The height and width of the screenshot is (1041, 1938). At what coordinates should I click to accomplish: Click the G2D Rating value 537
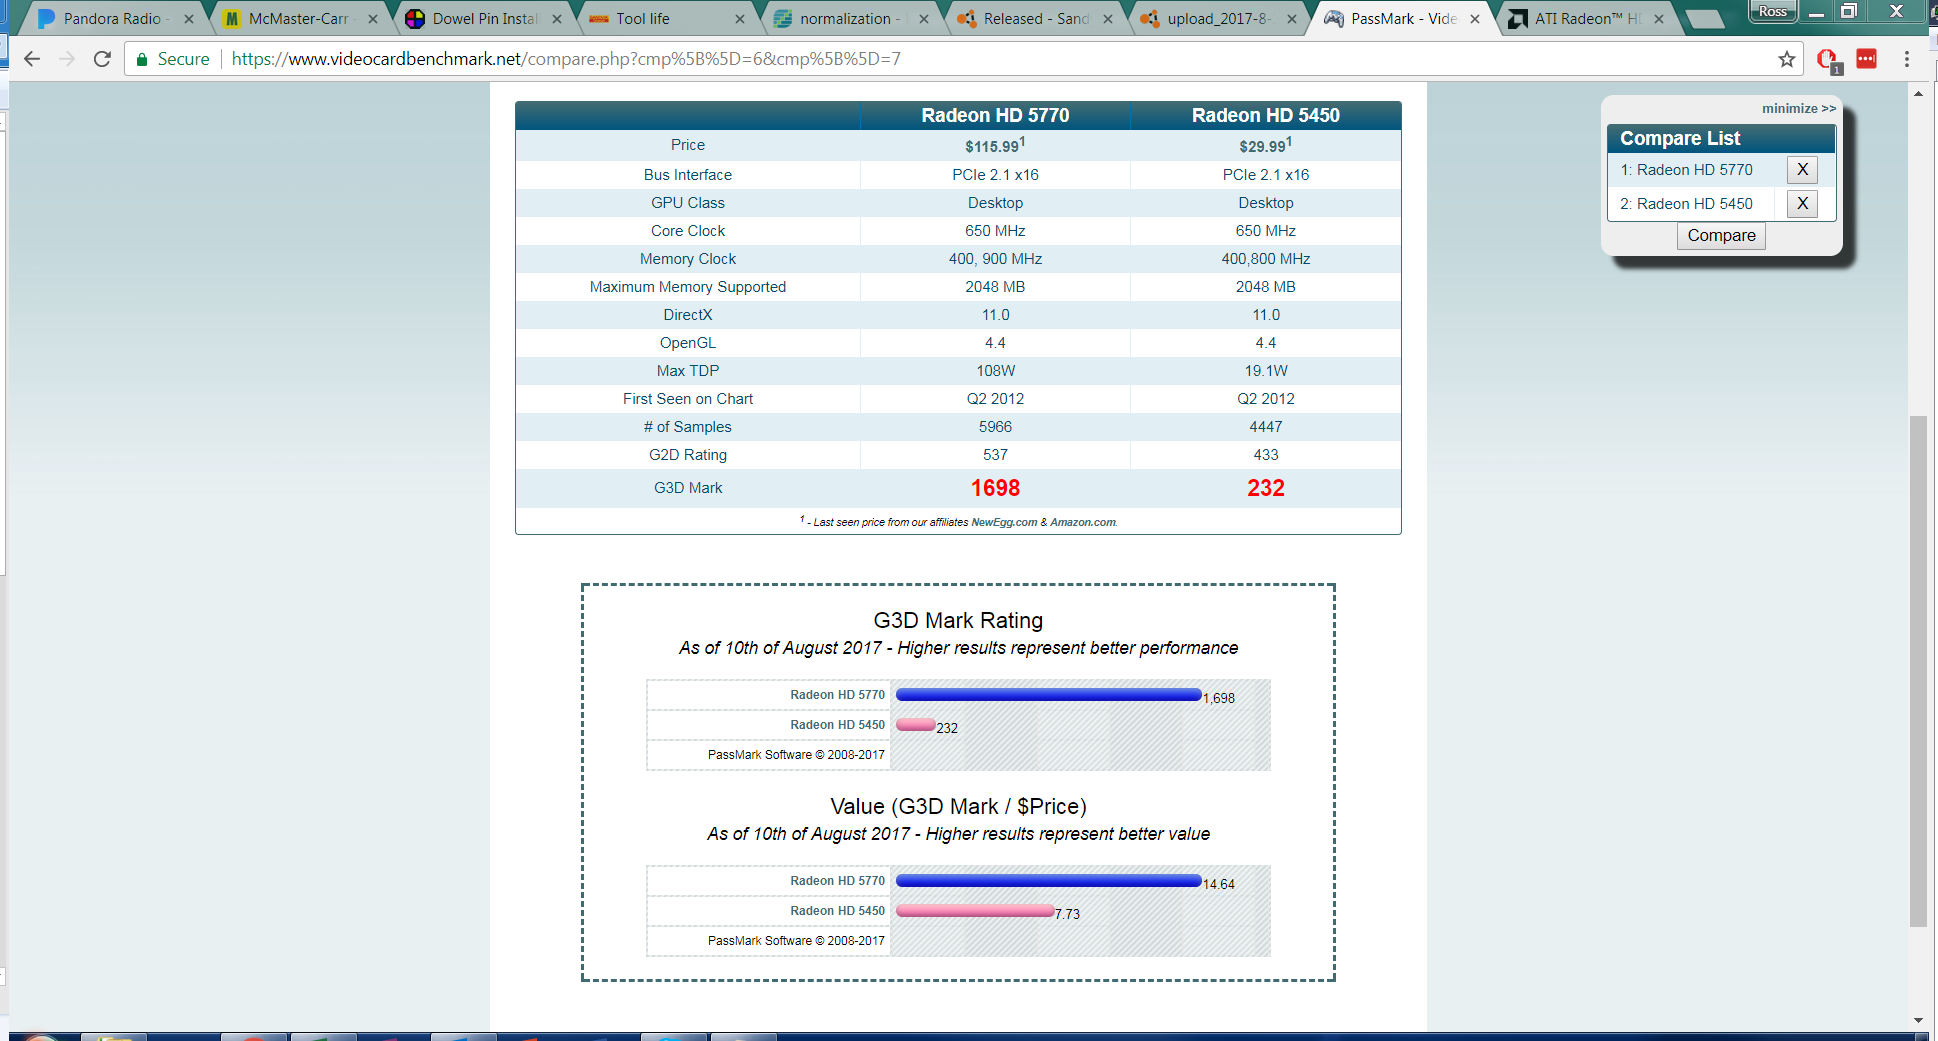coord(995,455)
